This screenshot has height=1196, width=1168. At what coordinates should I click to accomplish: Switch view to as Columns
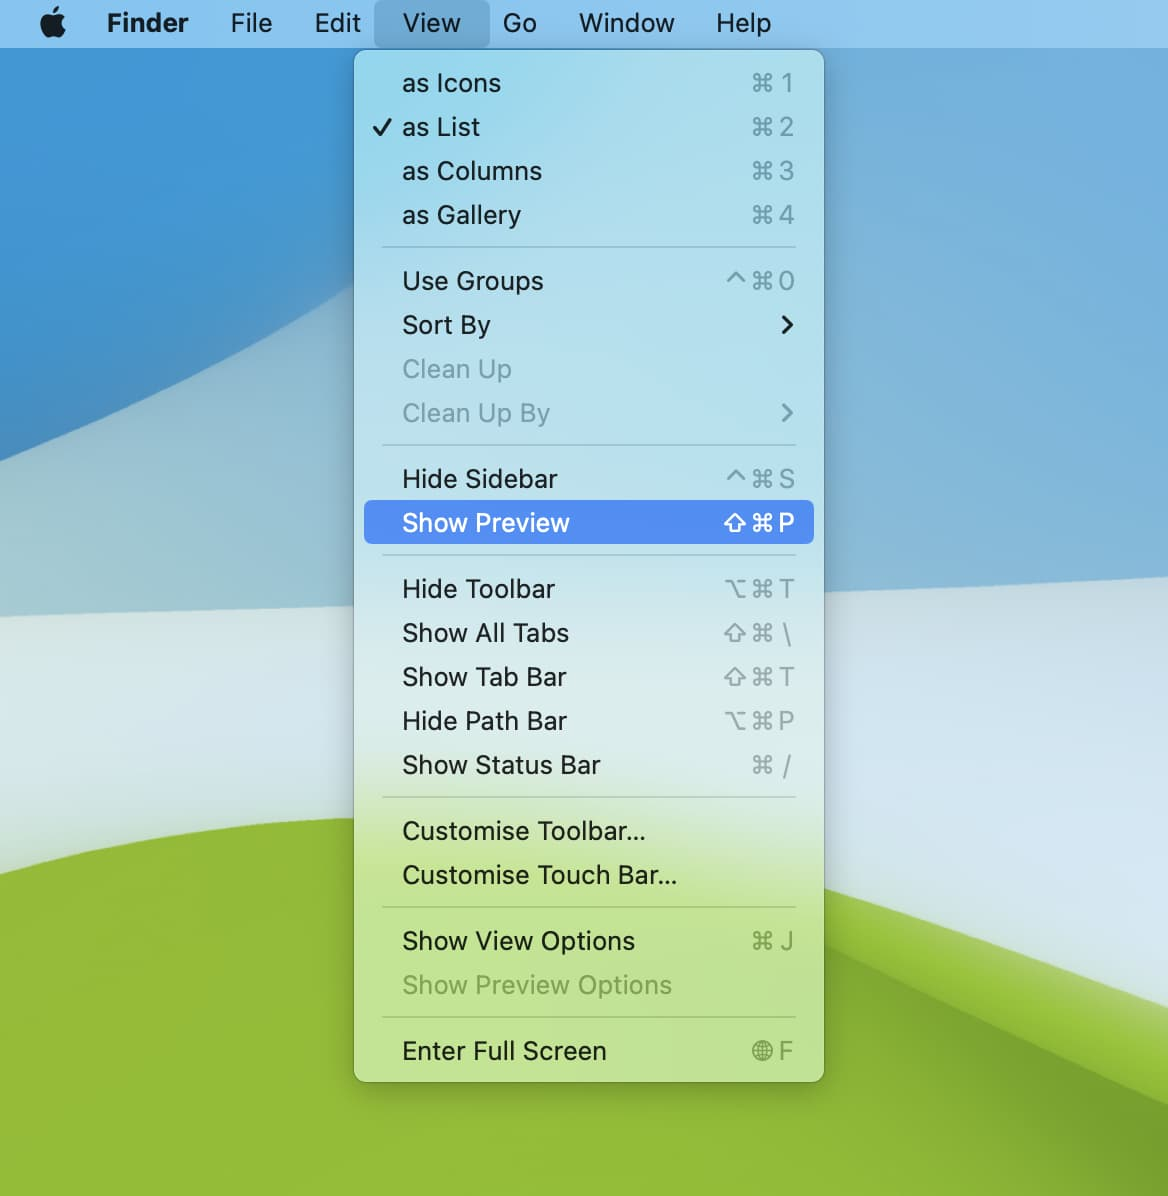(589, 171)
